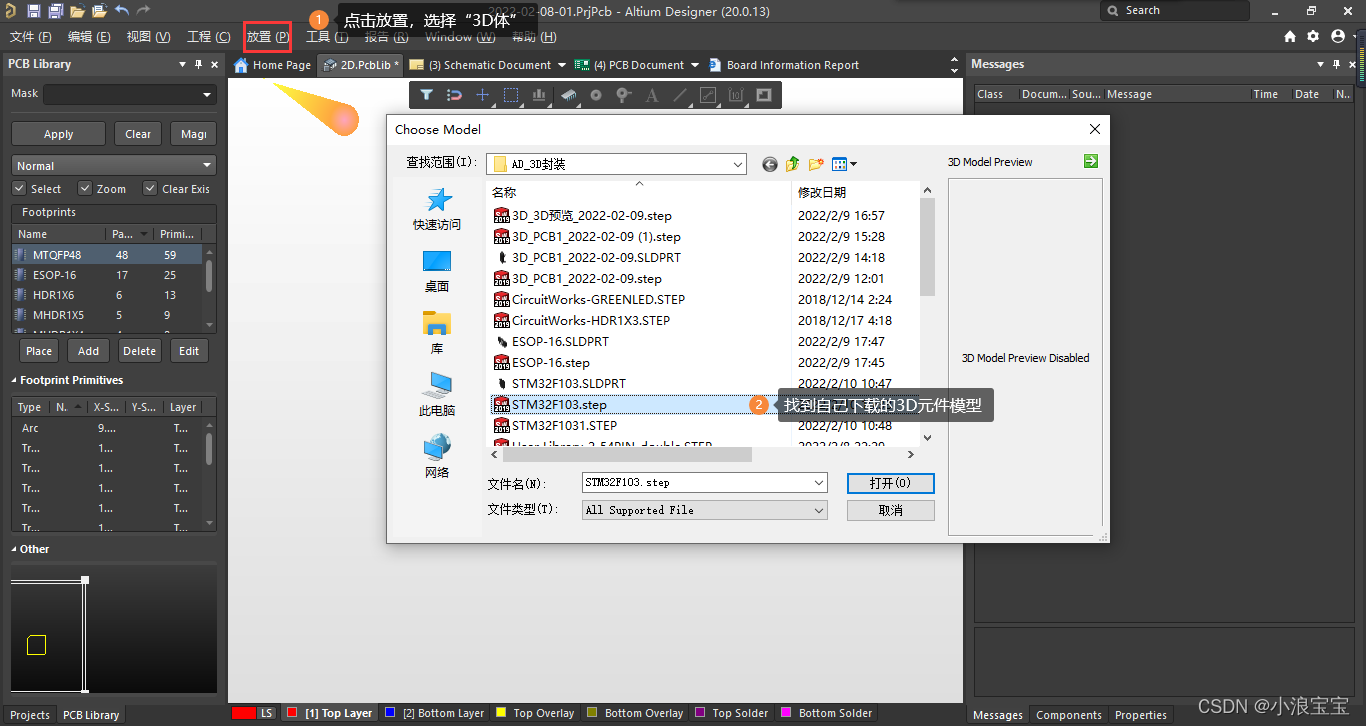Viewport: 1366px width, 726px height.
Task: Open the AD_3D封装 folder location dropdown
Action: [x=737, y=164]
